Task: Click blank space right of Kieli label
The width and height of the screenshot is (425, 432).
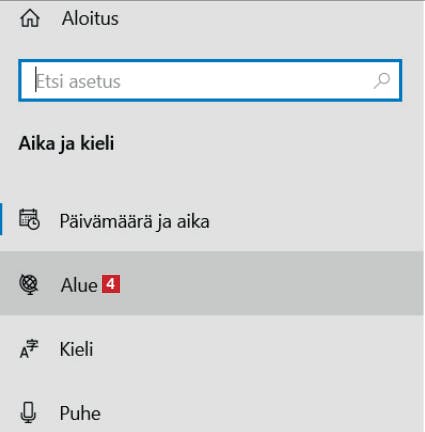Action: pos(253,349)
